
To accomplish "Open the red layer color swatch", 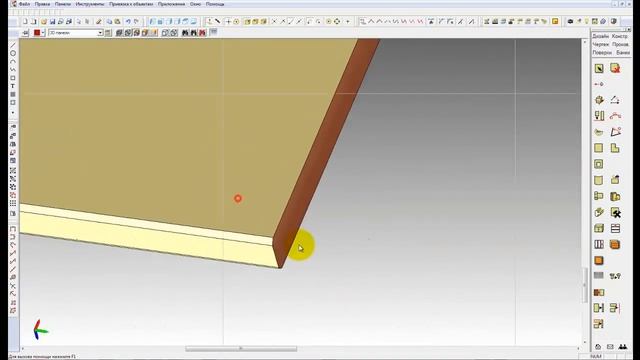I will pos(37,33).
